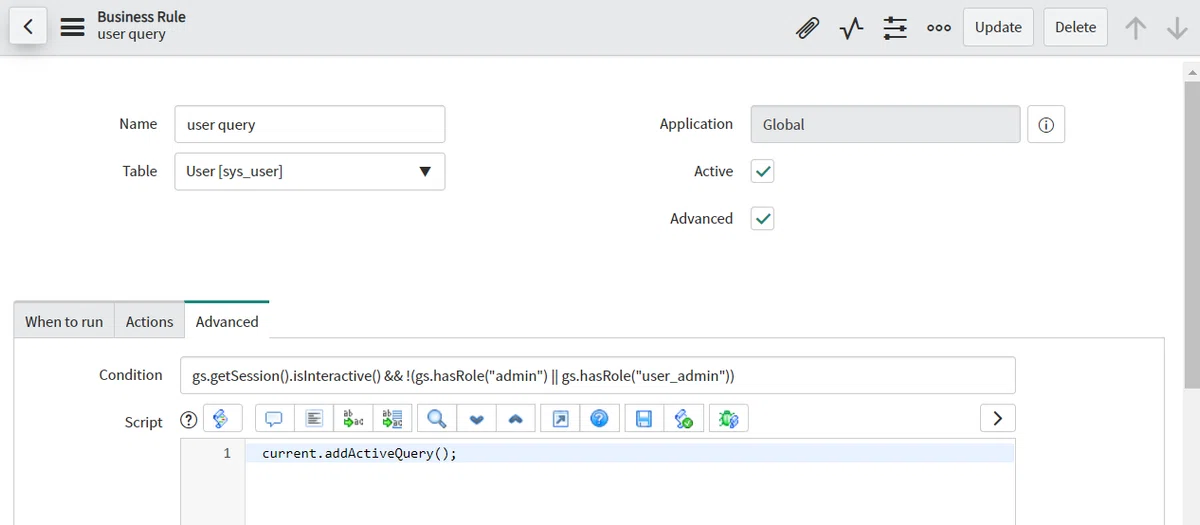Find next with down chevron icon
The image size is (1200, 525).
(x=476, y=419)
